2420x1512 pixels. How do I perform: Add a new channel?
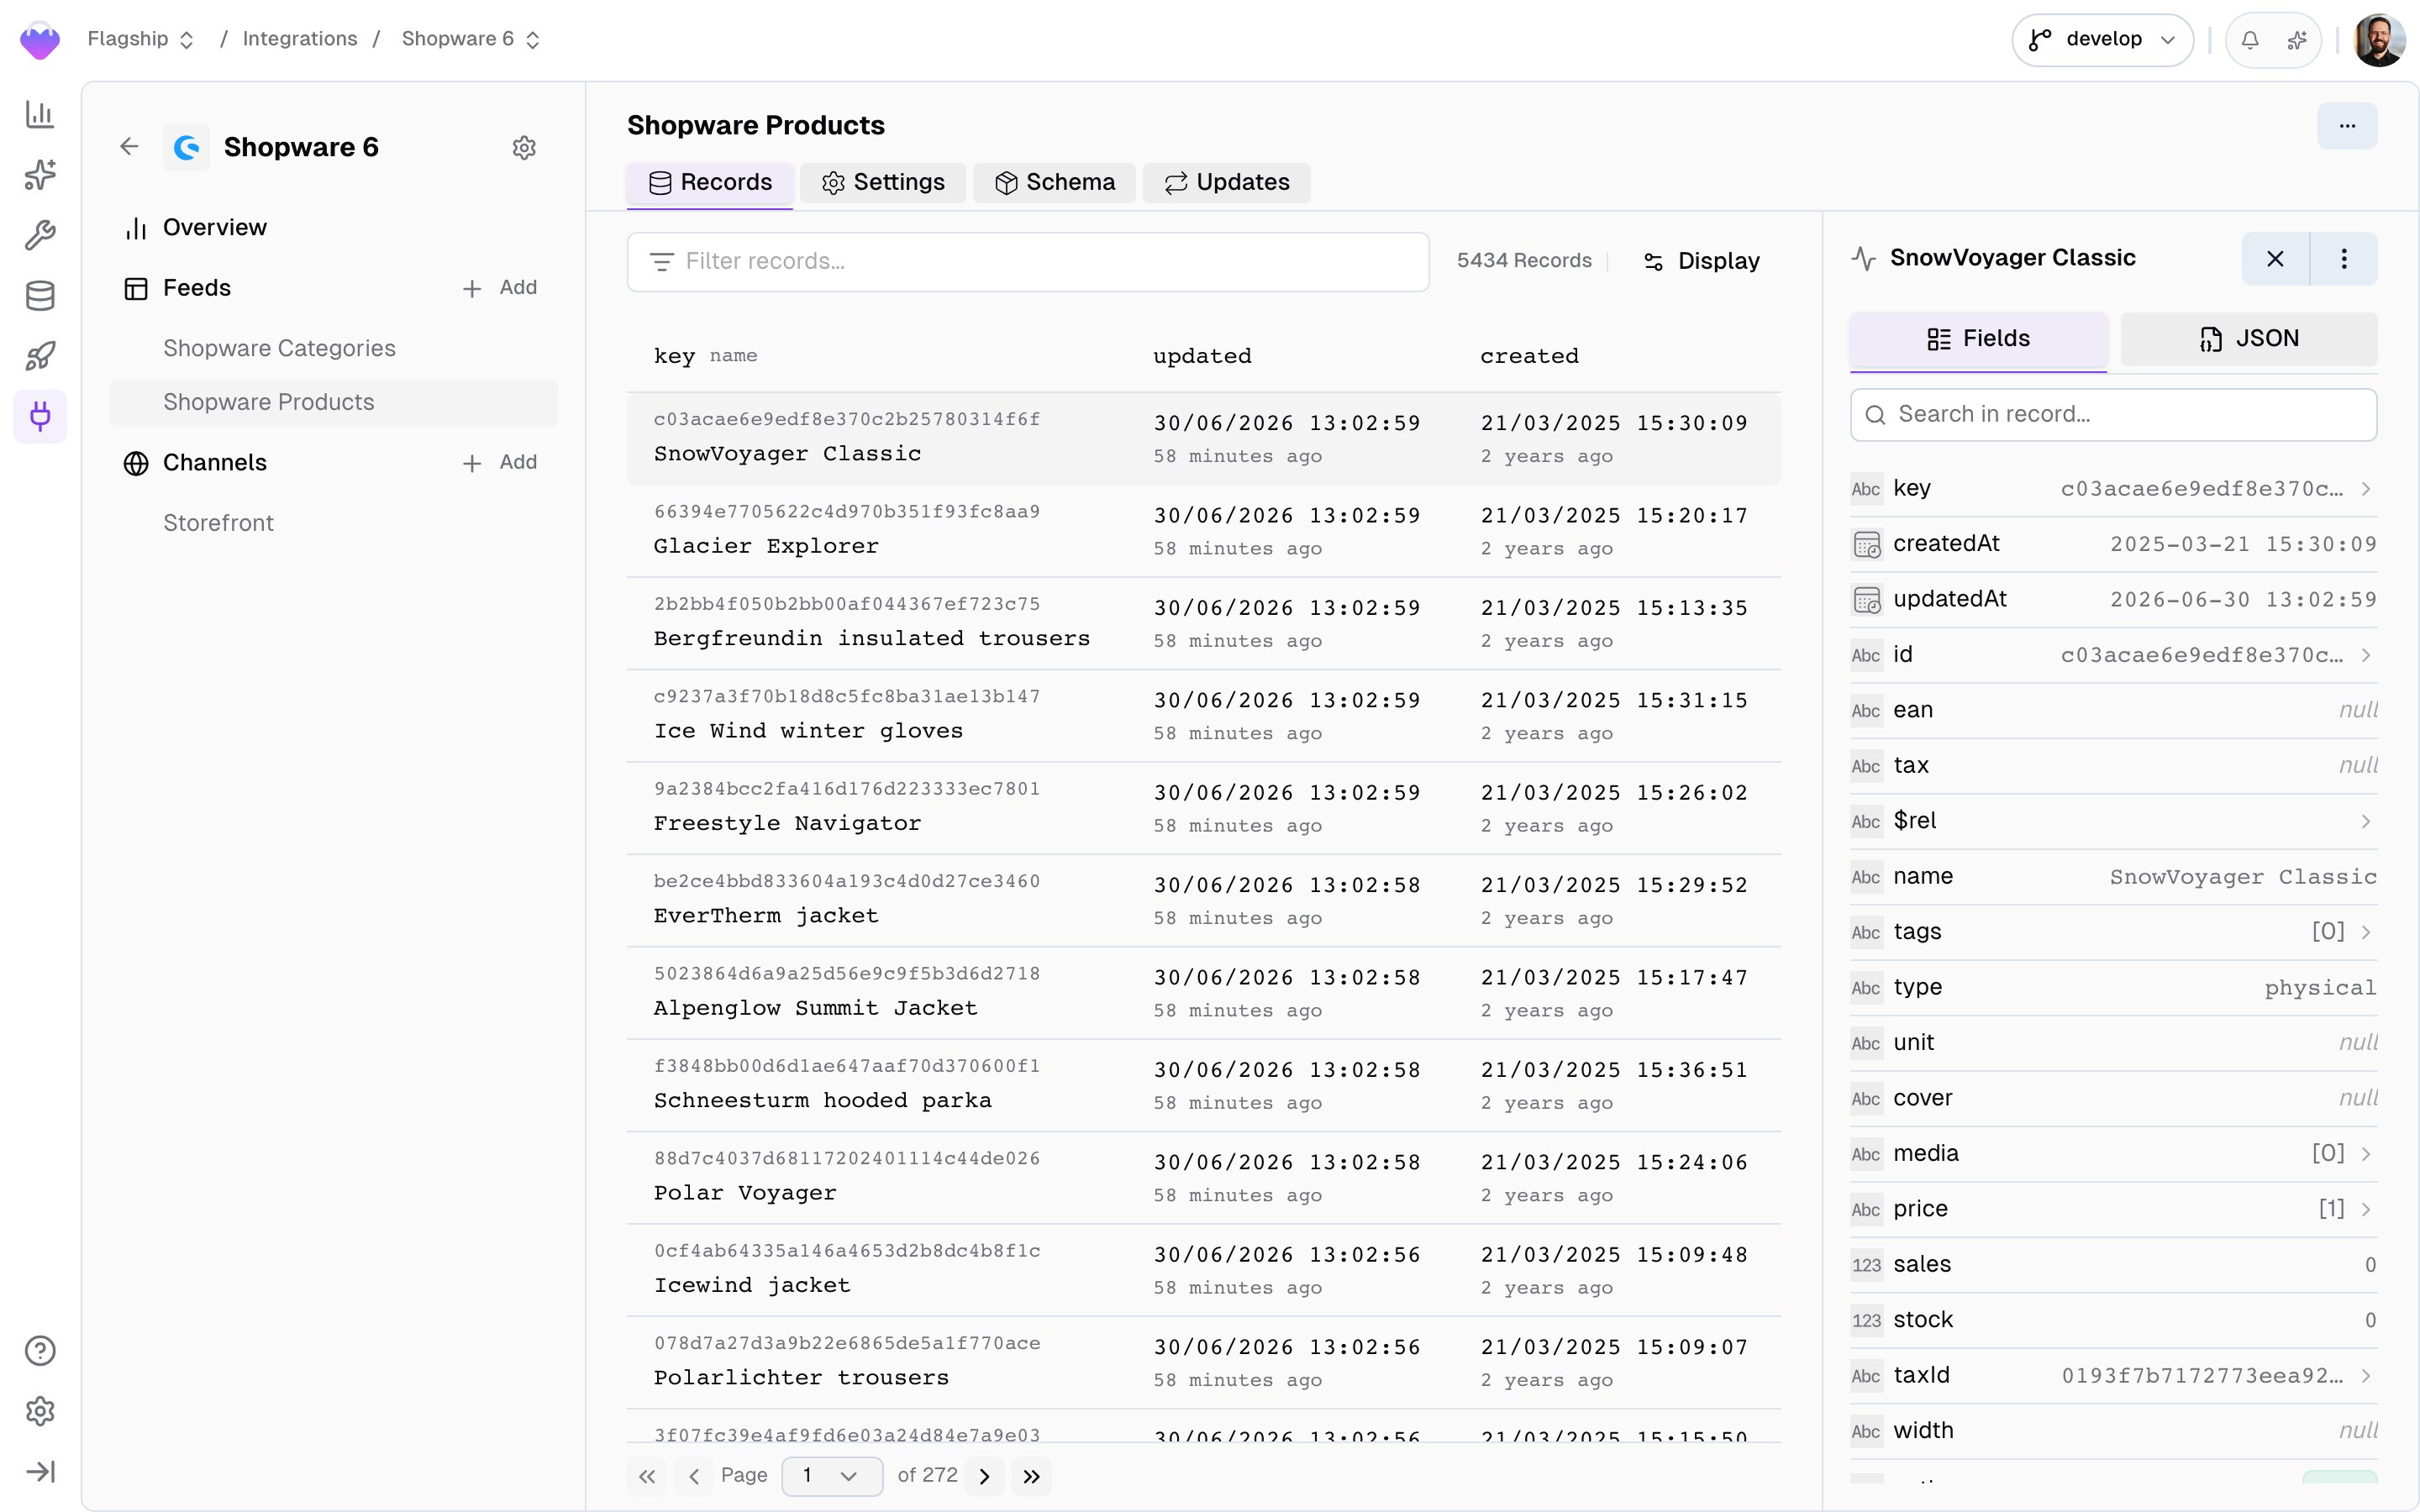coord(499,463)
